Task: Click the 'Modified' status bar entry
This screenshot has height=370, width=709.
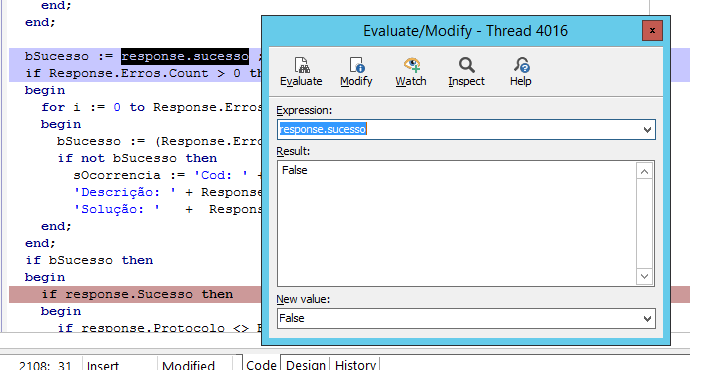Action: [189, 365]
